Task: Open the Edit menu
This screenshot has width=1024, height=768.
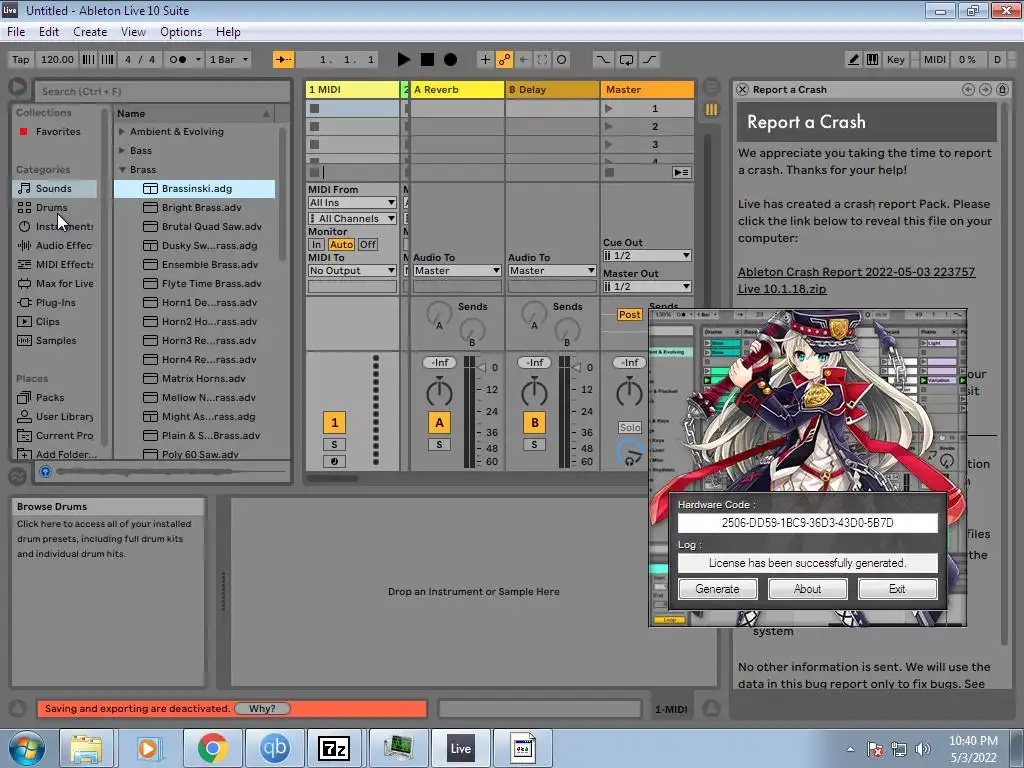Action: point(48,31)
